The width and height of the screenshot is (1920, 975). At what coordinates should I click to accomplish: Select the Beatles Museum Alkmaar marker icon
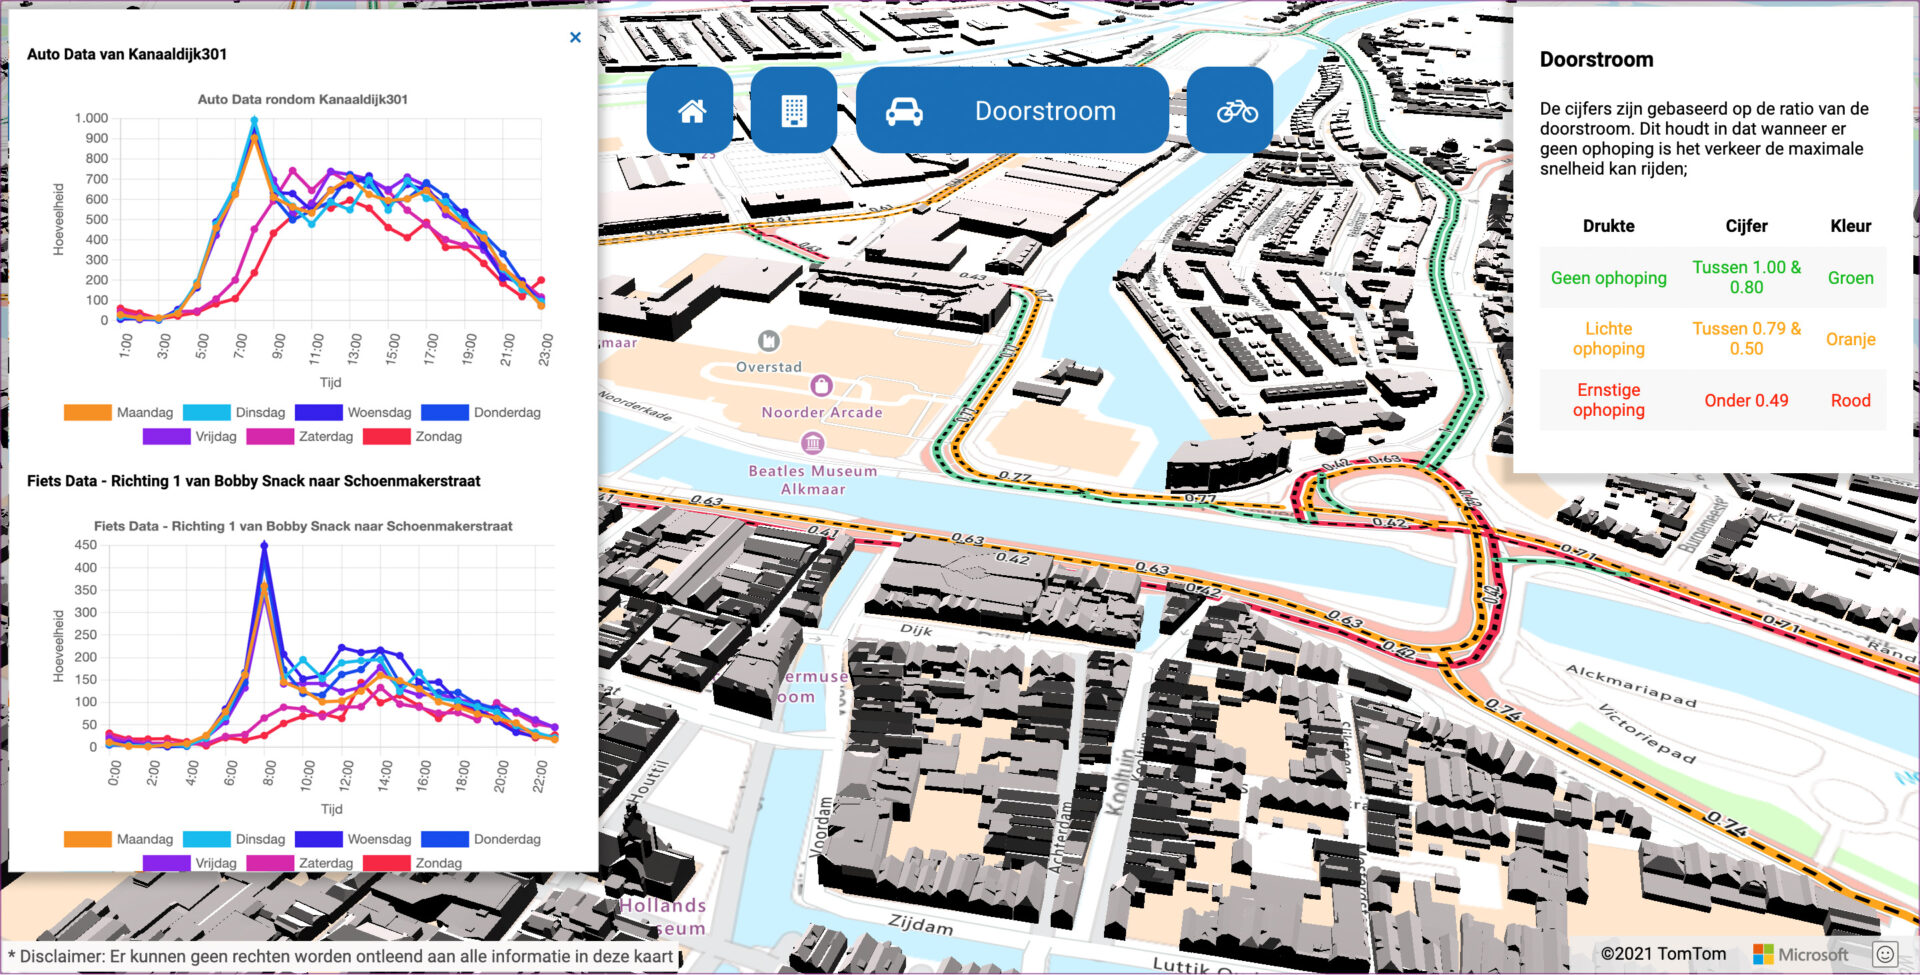point(812,443)
